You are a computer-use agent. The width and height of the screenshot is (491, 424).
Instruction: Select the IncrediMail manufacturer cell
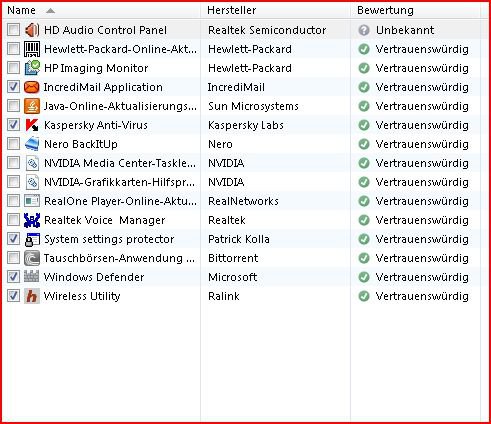[x=236, y=87]
